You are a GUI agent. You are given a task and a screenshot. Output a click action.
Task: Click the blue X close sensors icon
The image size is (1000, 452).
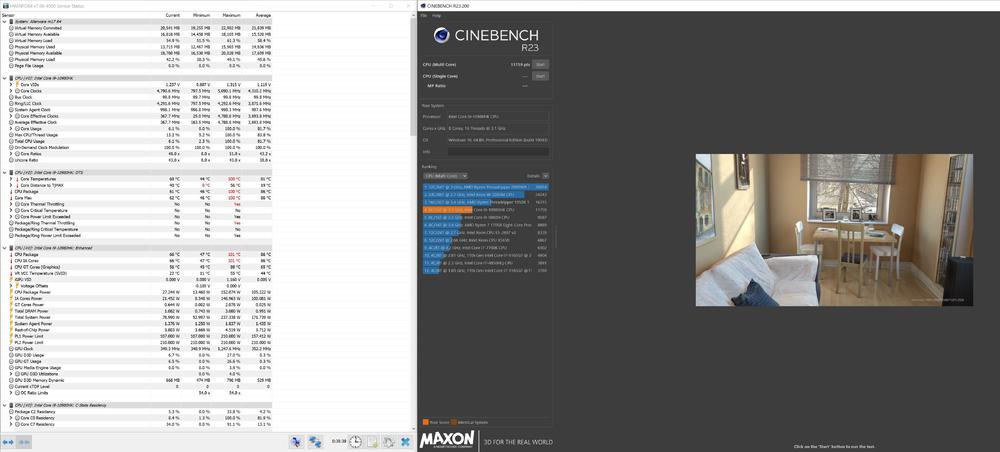(x=405, y=441)
